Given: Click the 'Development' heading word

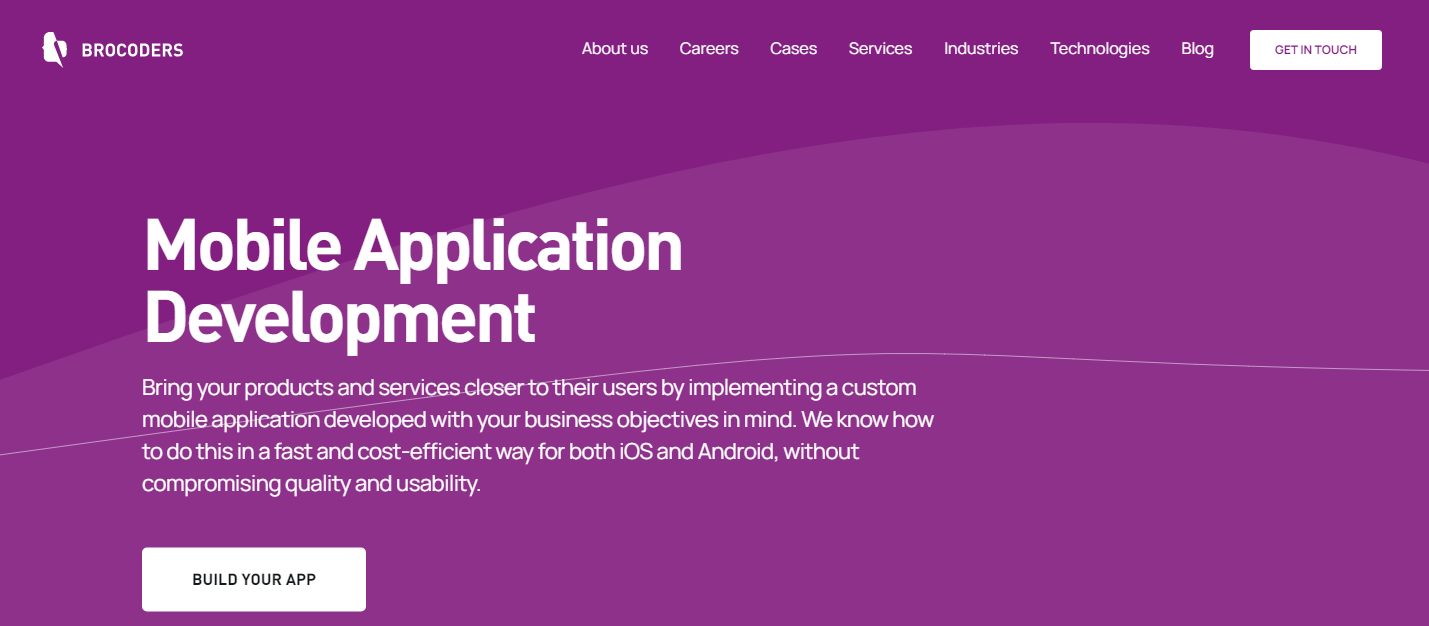Looking at the screenshot, I should [x=340, y=316].
